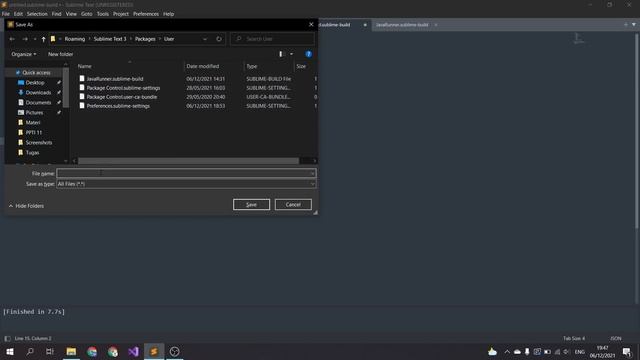Click the File name input field

click(x=183, y=173)
